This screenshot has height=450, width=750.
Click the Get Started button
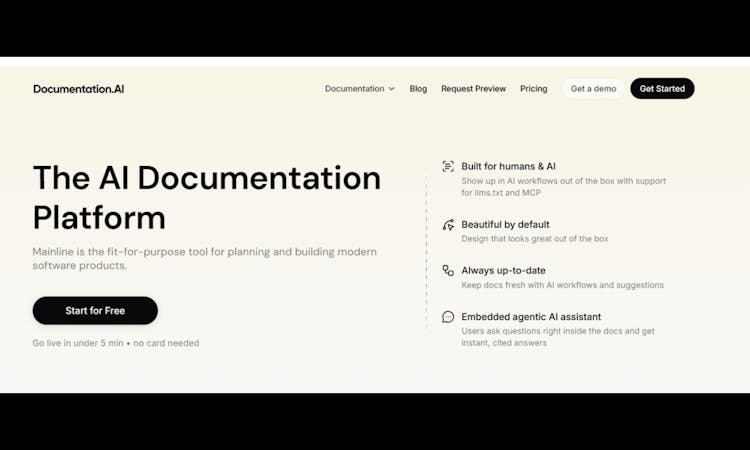662,89
